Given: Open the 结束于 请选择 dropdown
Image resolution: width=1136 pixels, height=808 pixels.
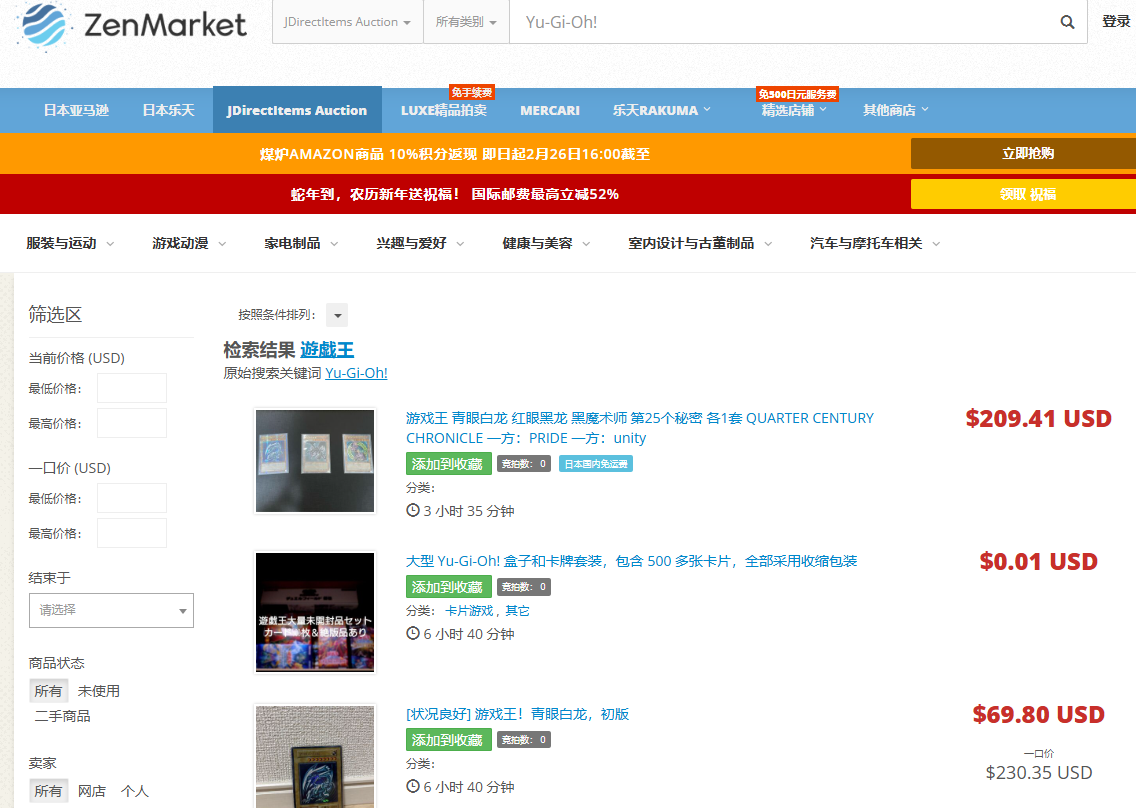Looking at the screenshot, I should [x=112, y=610].
